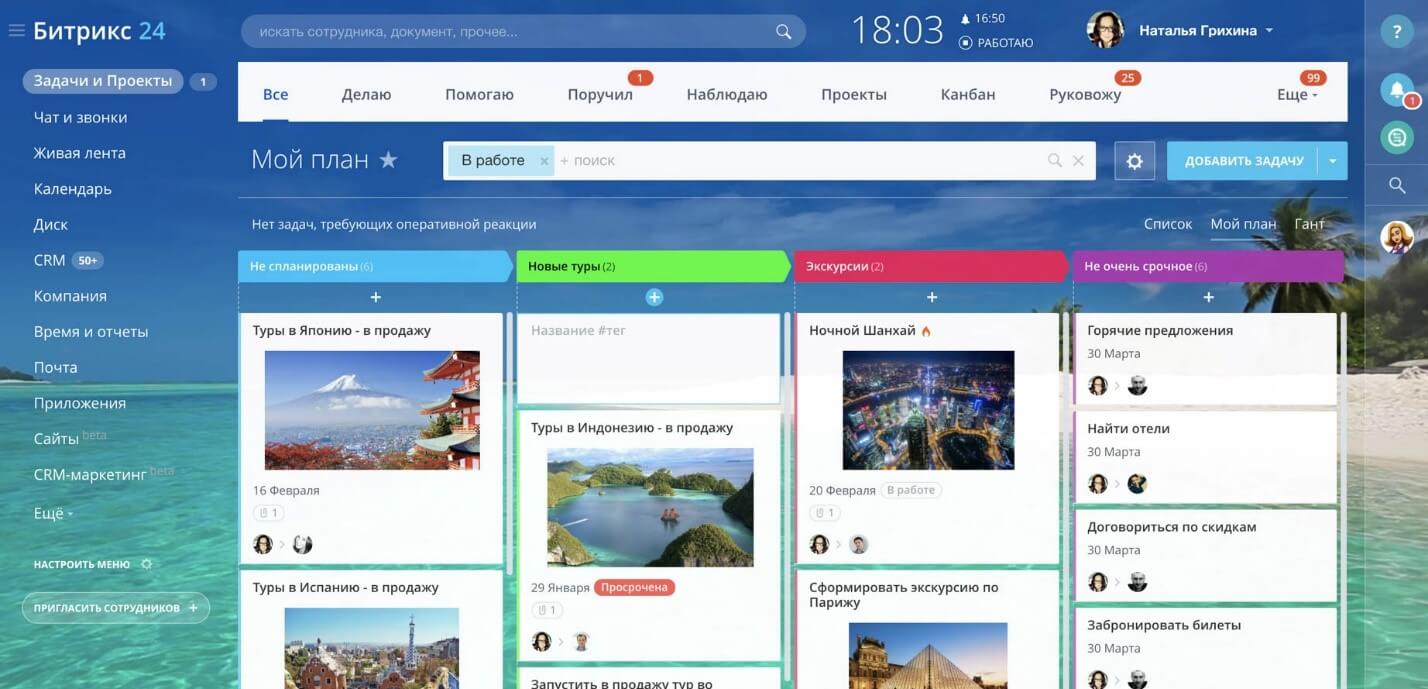
Task: Open notifications bell icon
Action: click(x=1396, y=90)
